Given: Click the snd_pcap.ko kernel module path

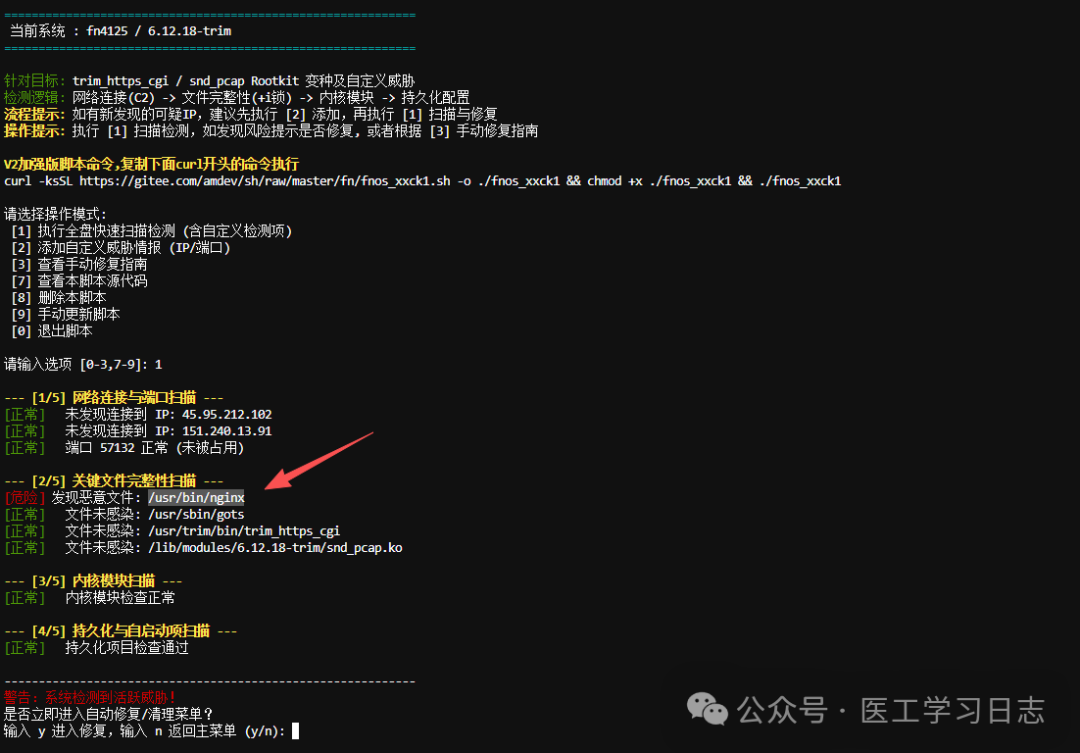Looking at the screenshot, I should 275,548.
